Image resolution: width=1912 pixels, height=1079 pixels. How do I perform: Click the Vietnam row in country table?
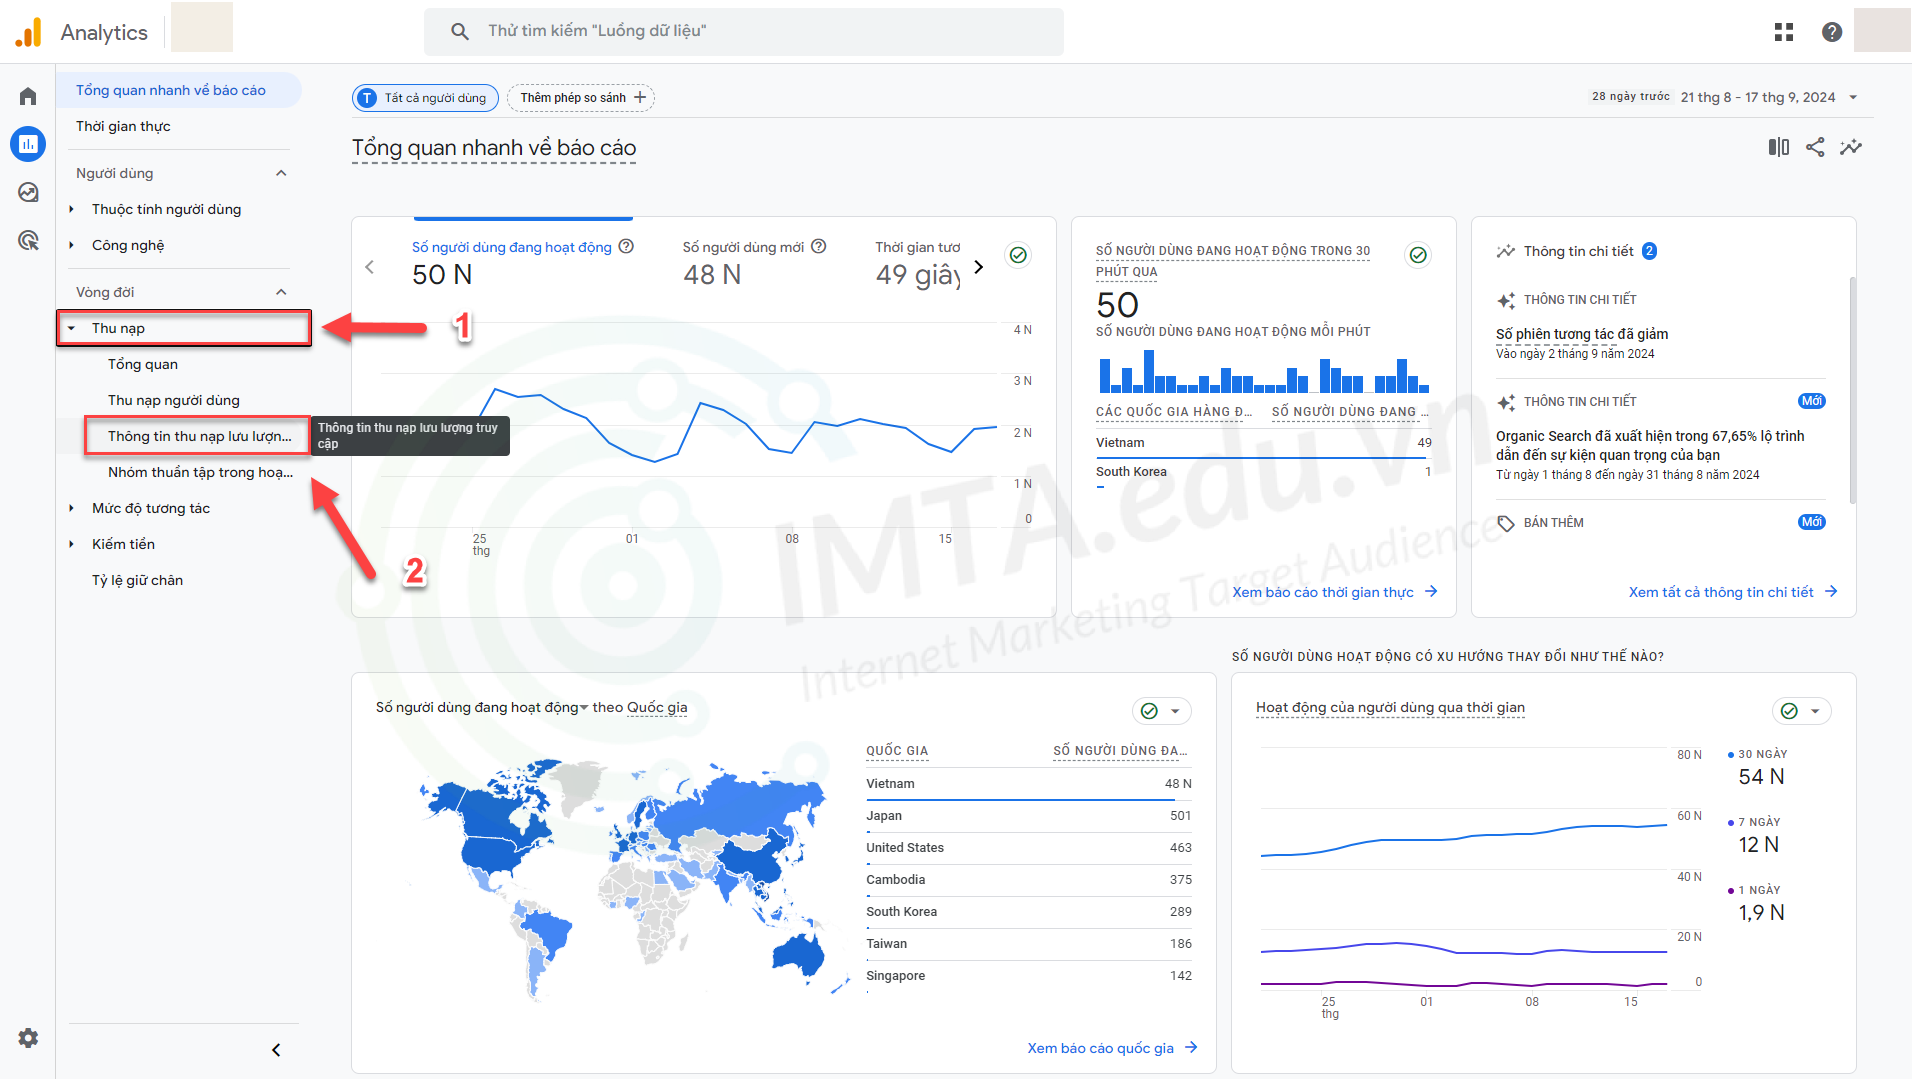[x=1028, y=784]
